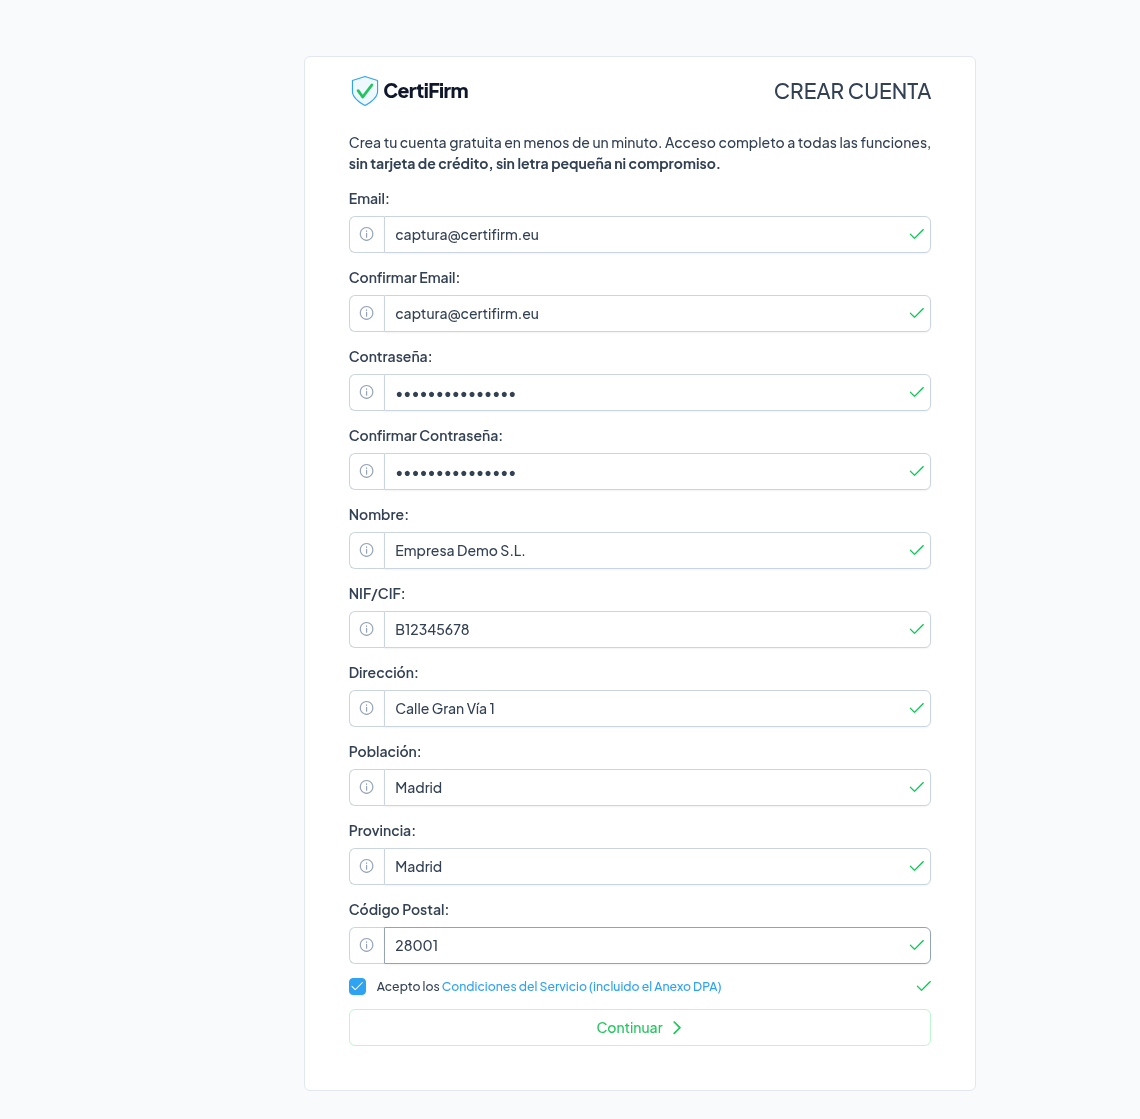Focus the Dirección address field
The height and width of the screenshot is (1119, 1140).
tap(645, 708)
